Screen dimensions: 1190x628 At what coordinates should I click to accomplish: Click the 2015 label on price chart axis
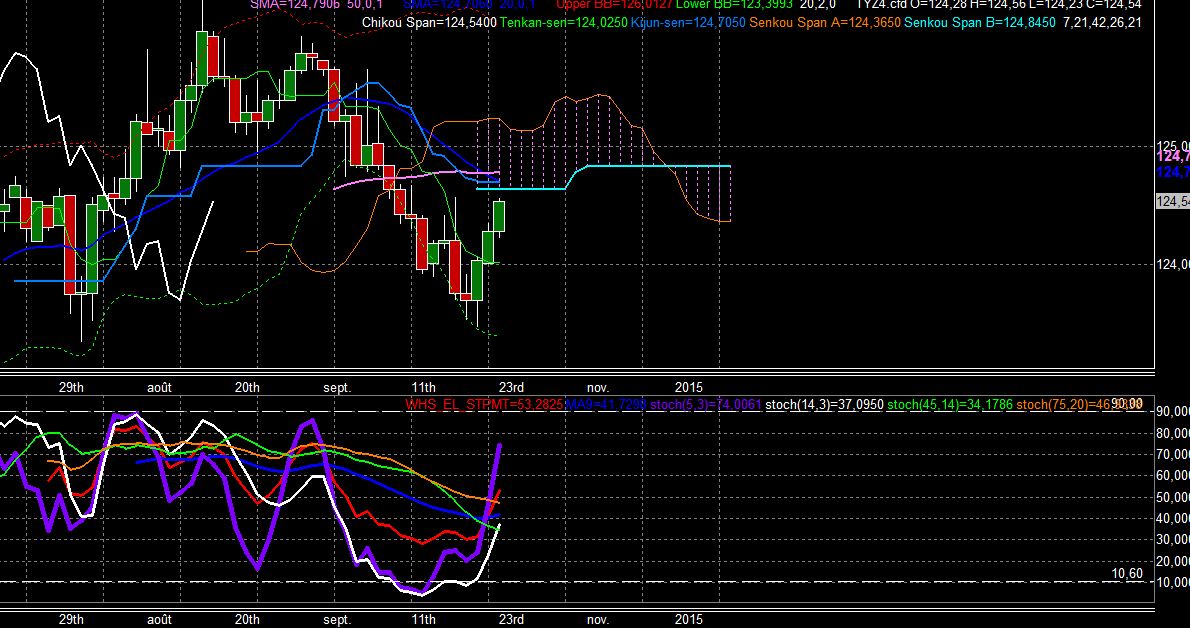coord(688,387)
